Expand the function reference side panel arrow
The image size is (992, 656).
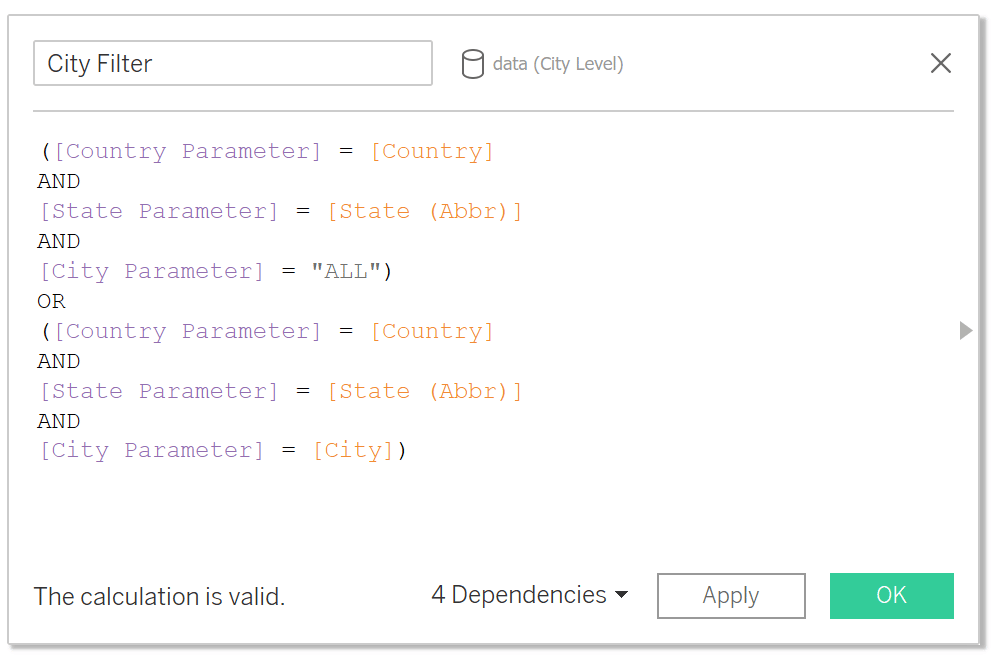(965, 330)
